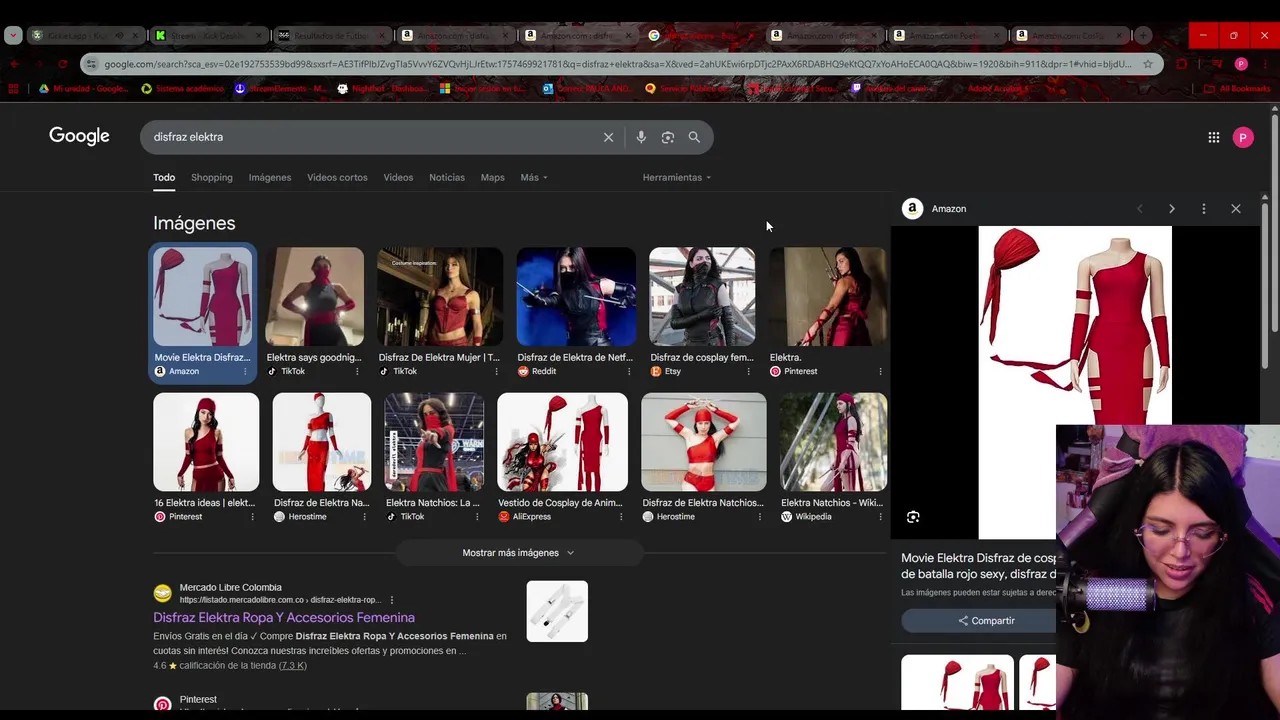This screenshot has width=1280, height=720.
Task: Switch to the 'Imágenes' tab
Action: (x=270, y=178)
